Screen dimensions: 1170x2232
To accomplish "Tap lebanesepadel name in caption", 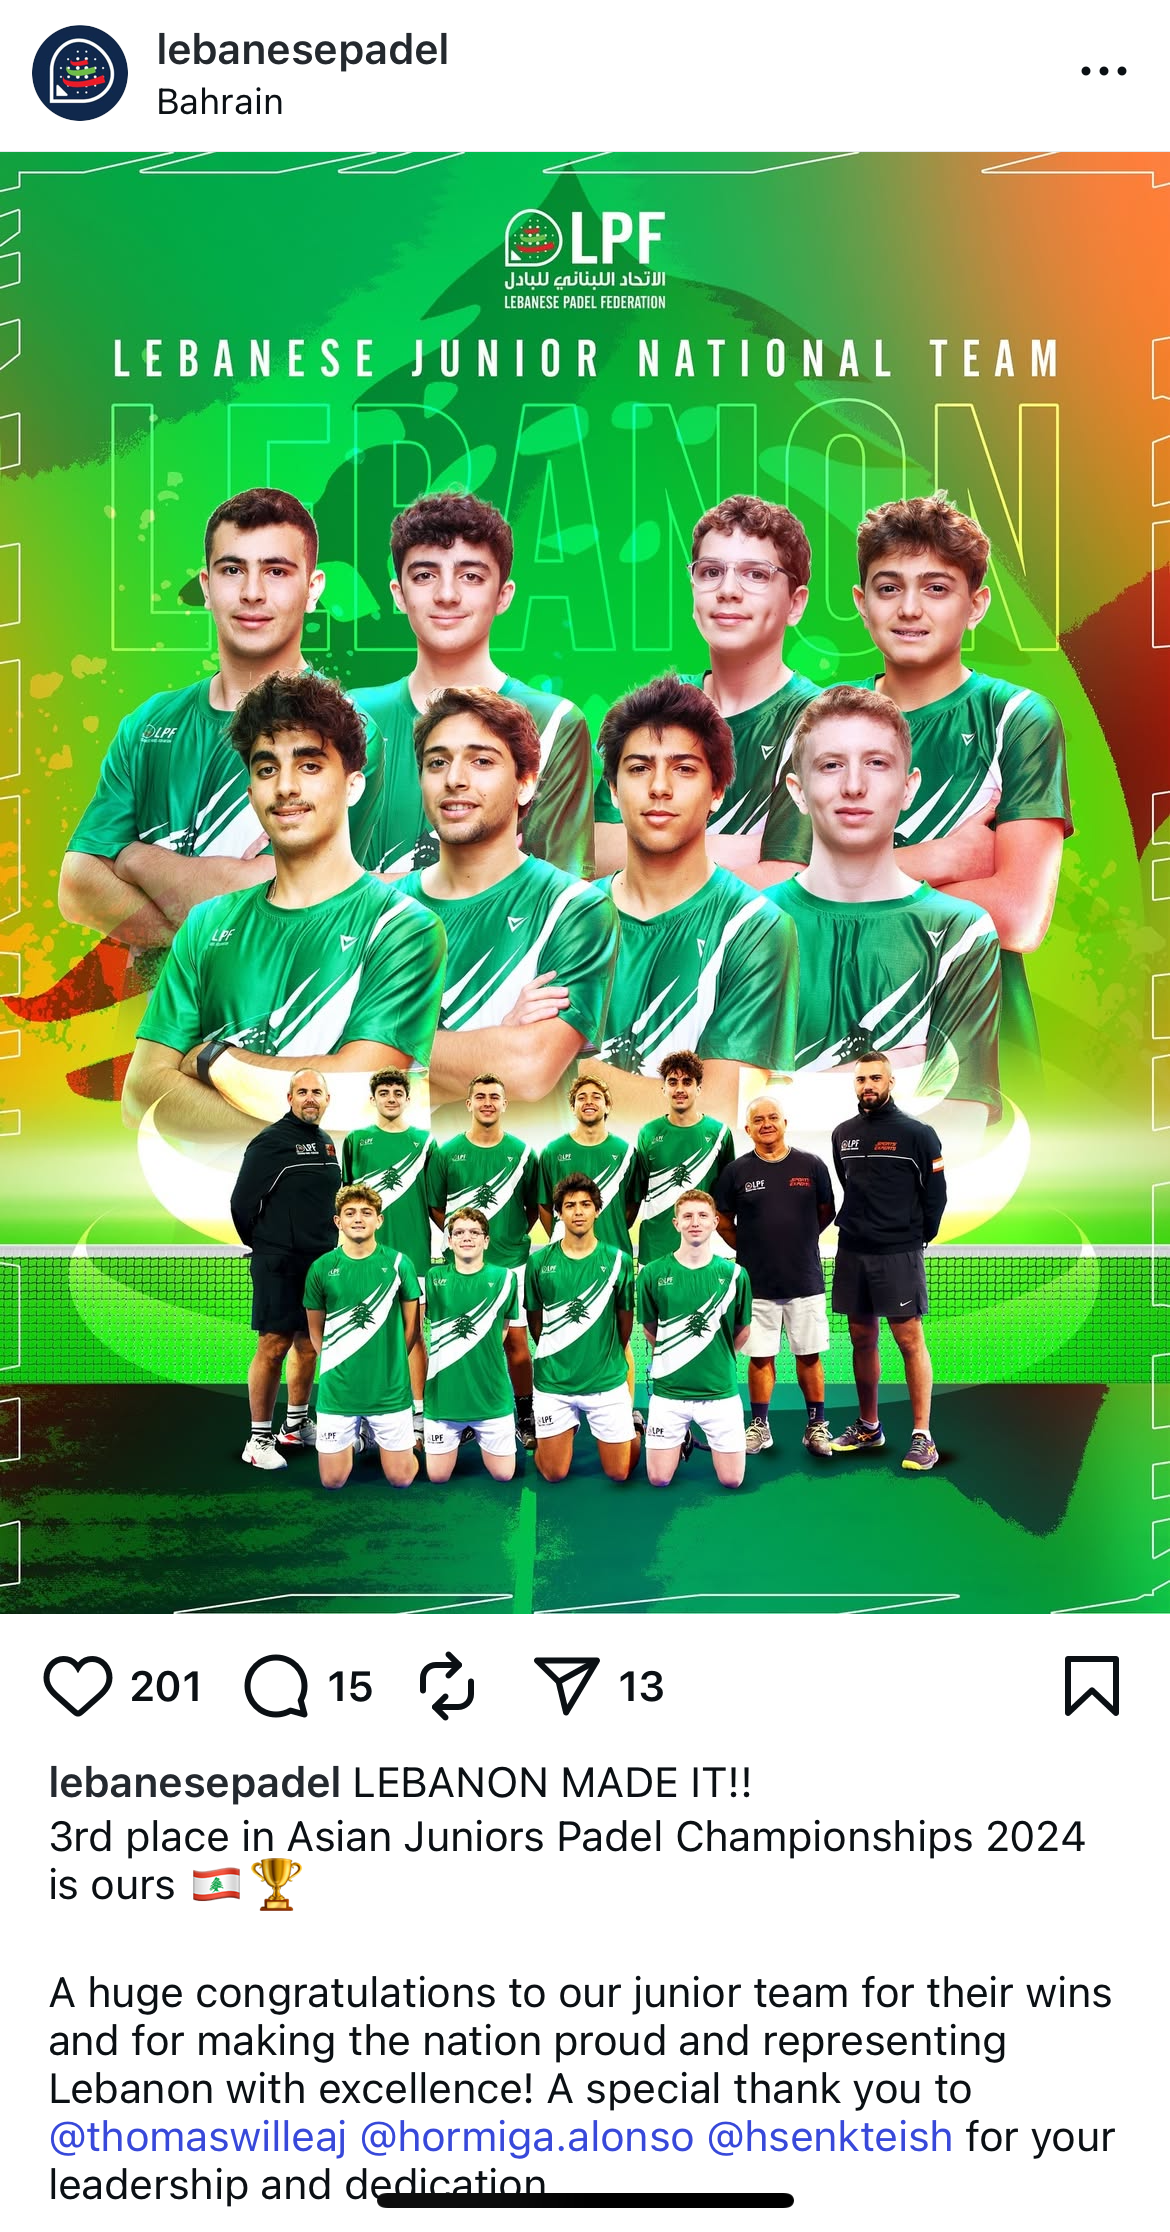I will tap(195, 1783).
